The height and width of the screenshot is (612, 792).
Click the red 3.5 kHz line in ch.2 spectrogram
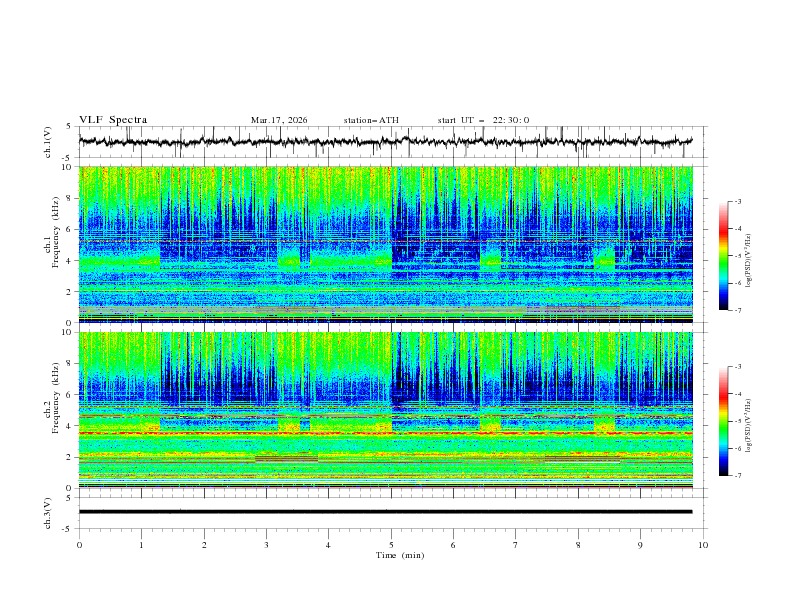point(385,433)
